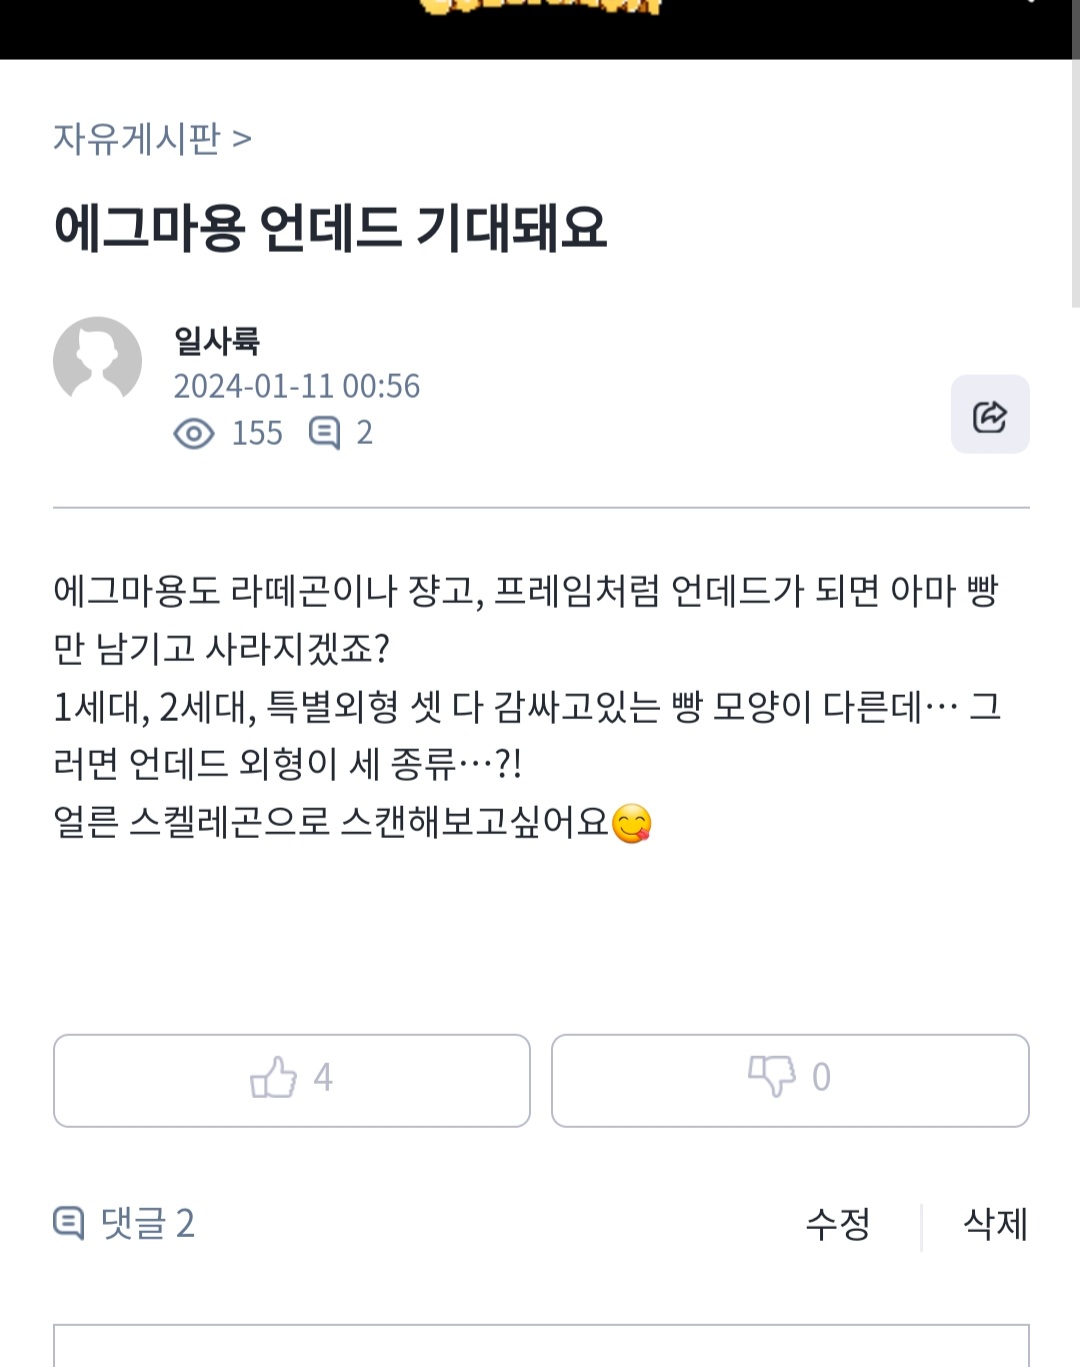
Task: Click the 댓글 2 comments label
Action: 148,1223
